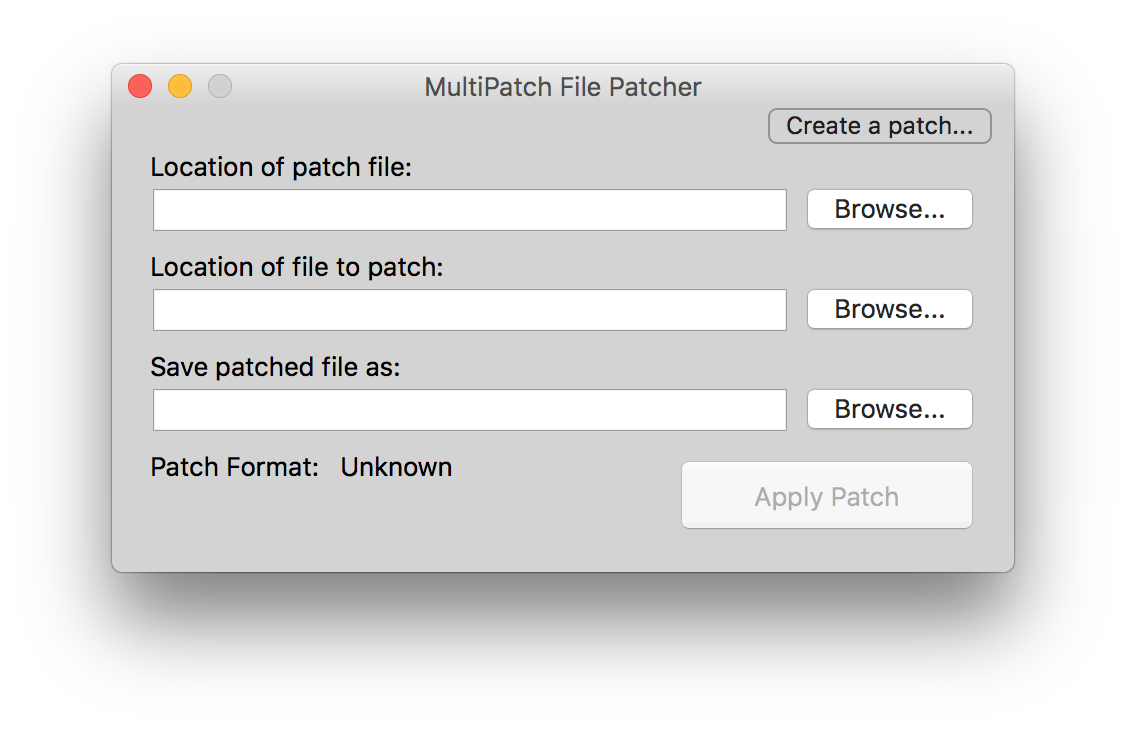Screen dimensions: 1126x732
Task: Minimize the window using the yellow button
Action: [180, 87]
